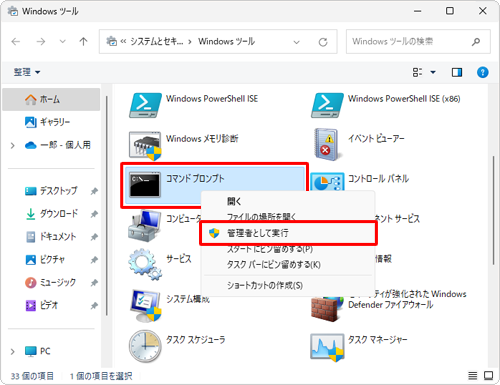Select 一郎 - 個人用 OneDrive item
The width and height of the screenshot is (500, 385).
(x=51, y=145)
